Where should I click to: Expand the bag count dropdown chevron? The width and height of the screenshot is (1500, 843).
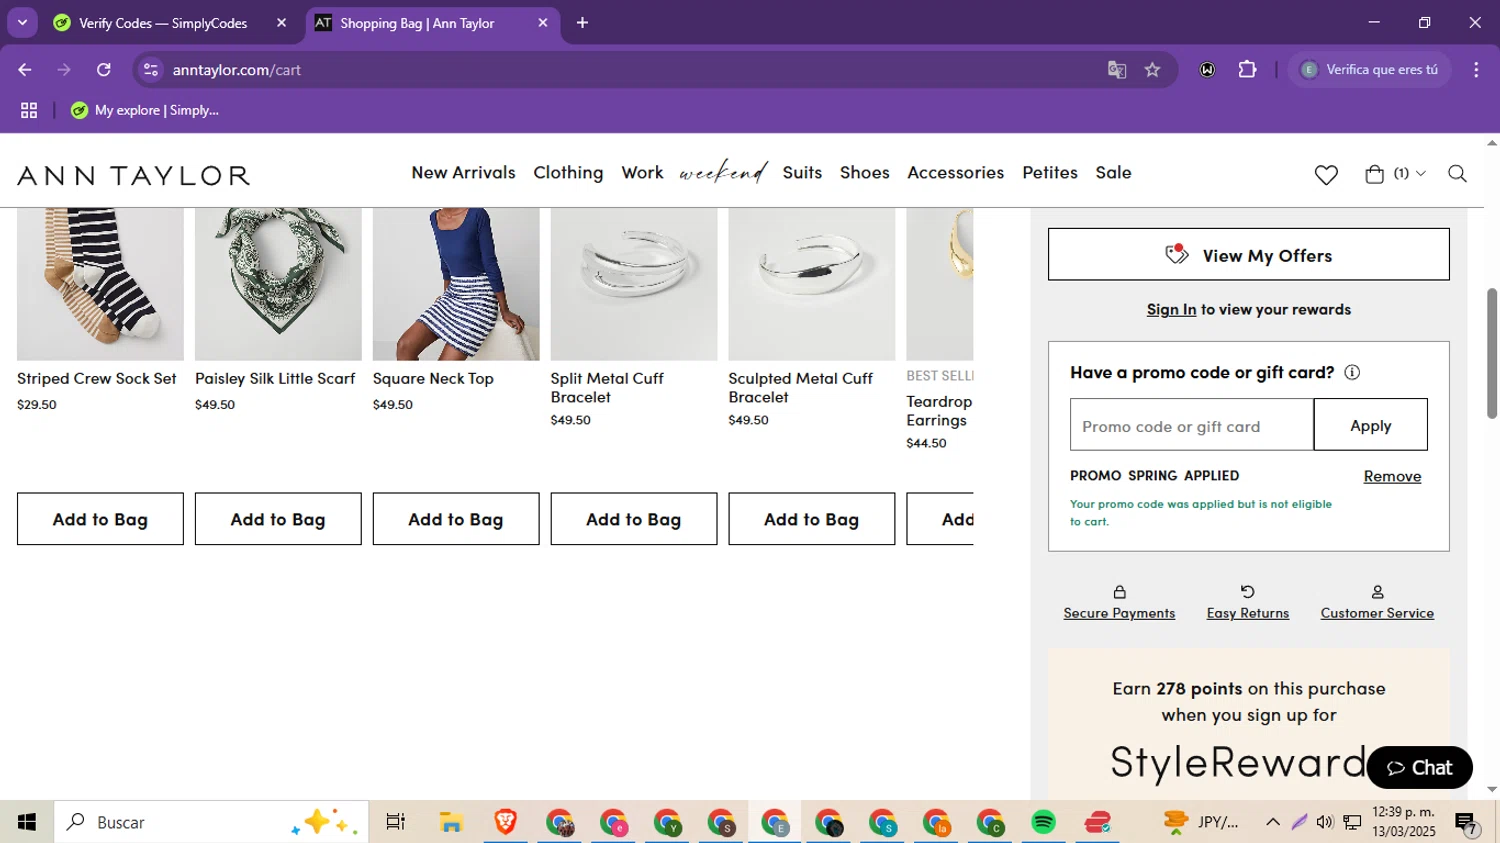[1420, 174]
